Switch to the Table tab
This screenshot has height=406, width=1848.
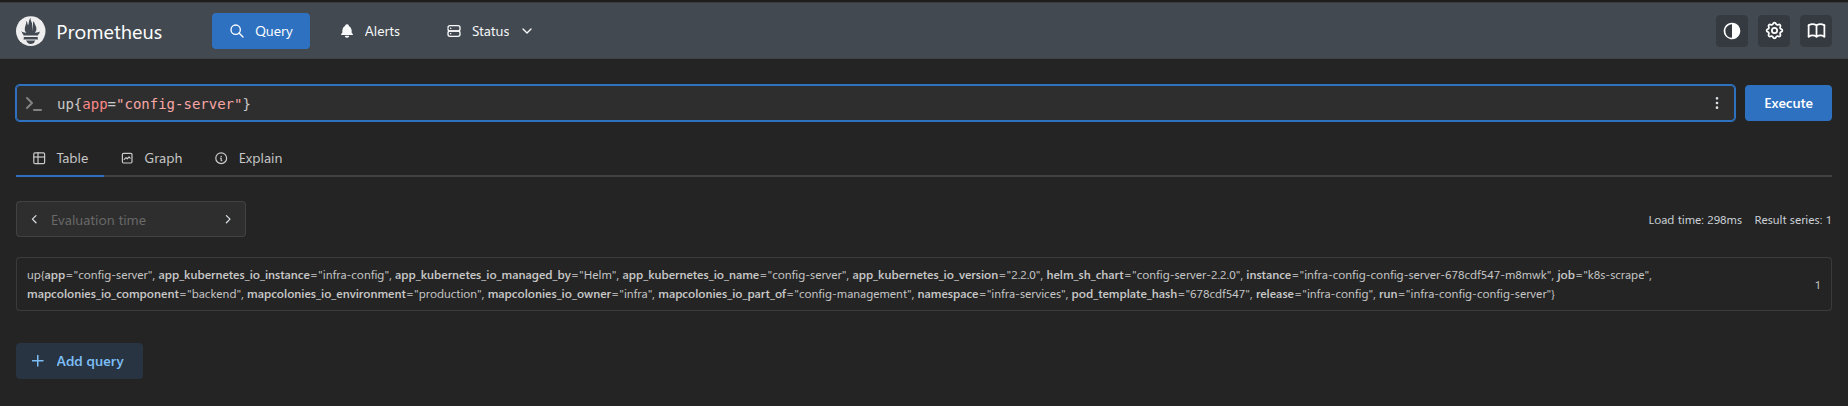(x=60, y=158)
